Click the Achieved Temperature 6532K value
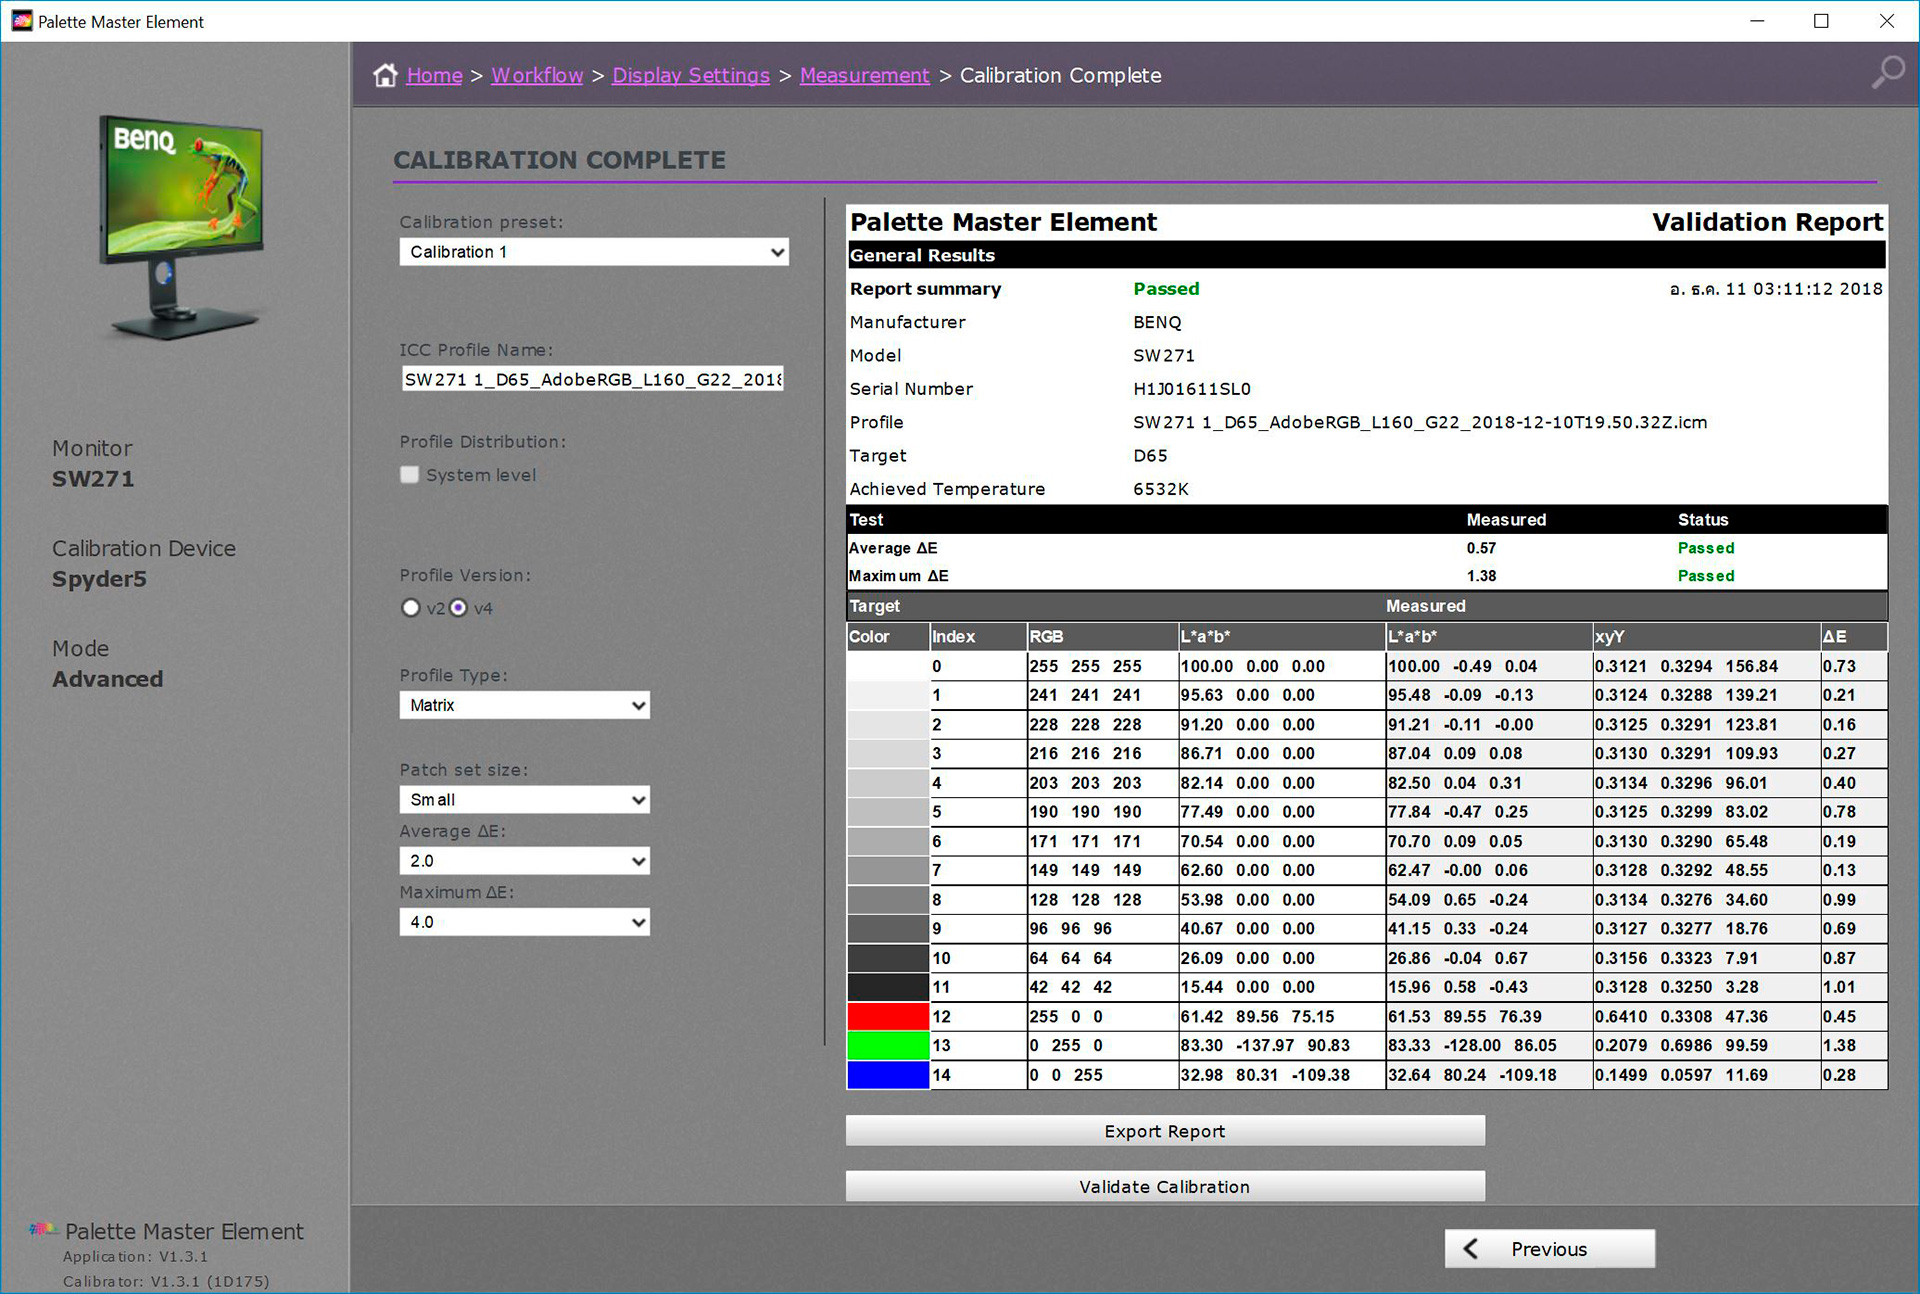Screen dimensions: 1920x1294 pos(1161,489)
